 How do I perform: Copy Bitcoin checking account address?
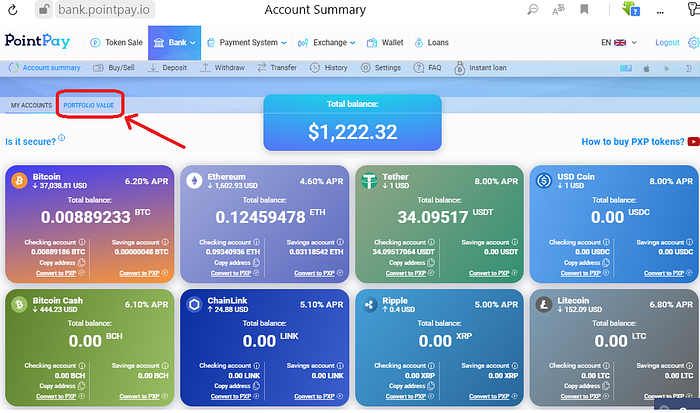point(62,263)
